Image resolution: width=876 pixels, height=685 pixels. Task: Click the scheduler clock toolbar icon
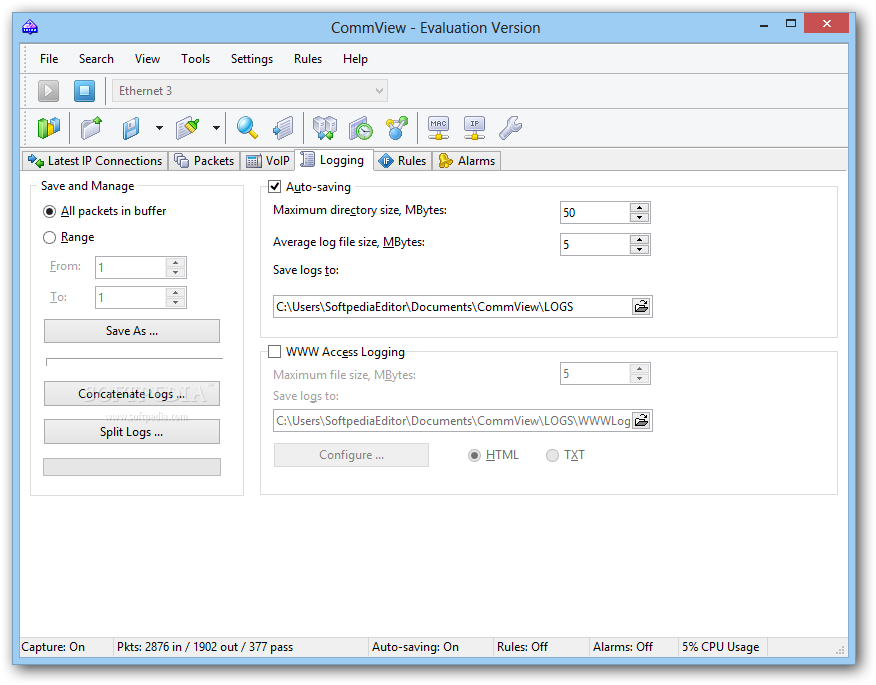[361, 128]
